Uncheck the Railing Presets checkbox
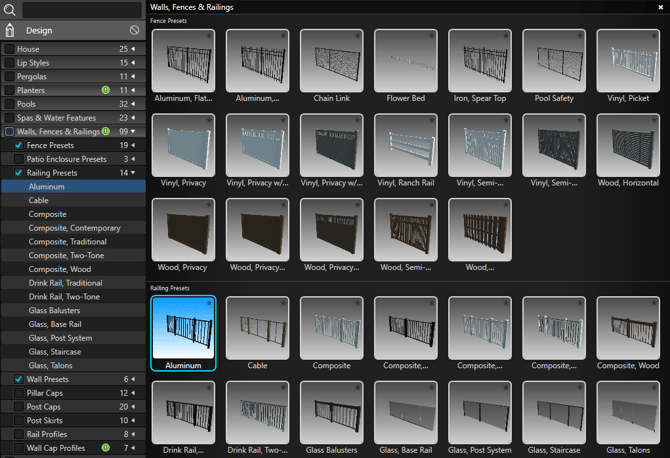The image size is (670, 458). 19,173
